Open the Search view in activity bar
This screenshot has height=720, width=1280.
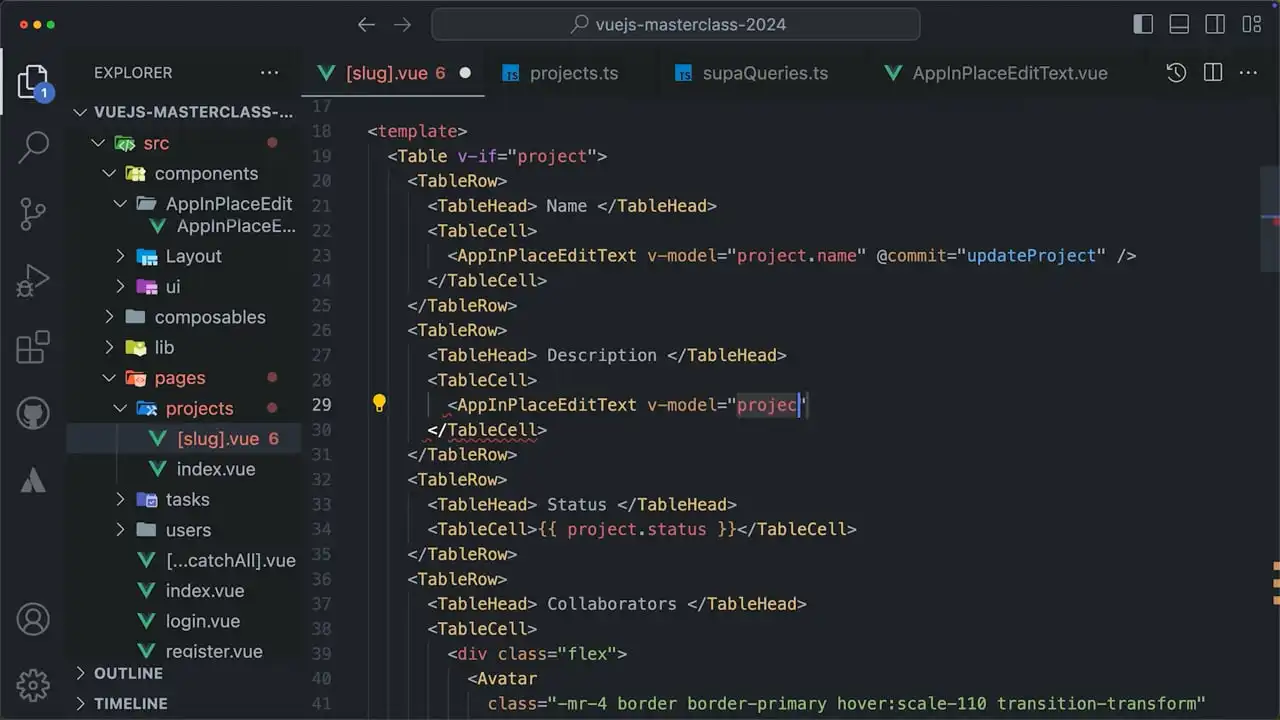tap(33, 147)
